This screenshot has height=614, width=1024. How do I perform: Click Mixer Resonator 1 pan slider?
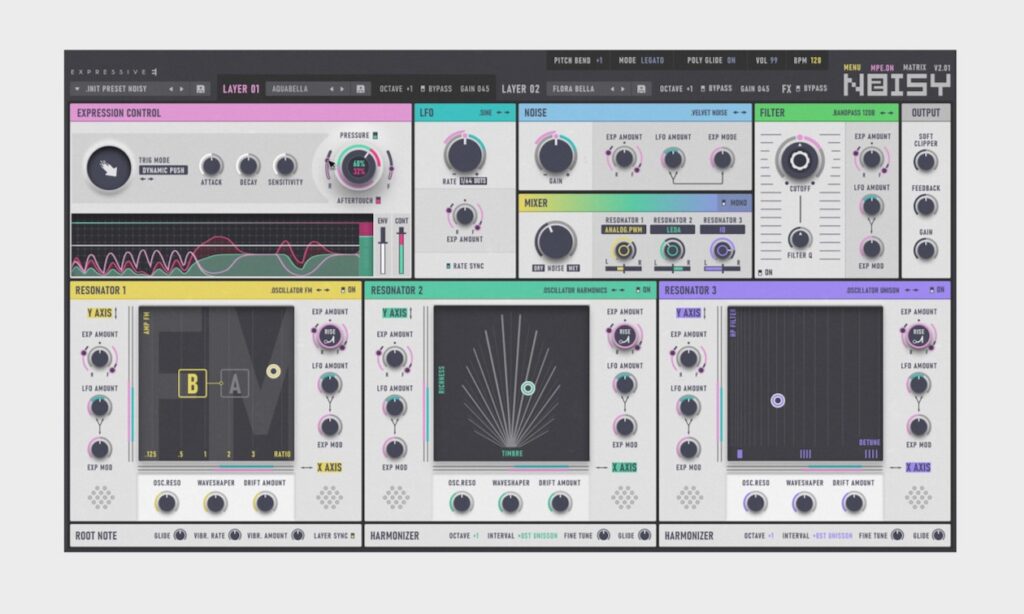pos(624,268)
